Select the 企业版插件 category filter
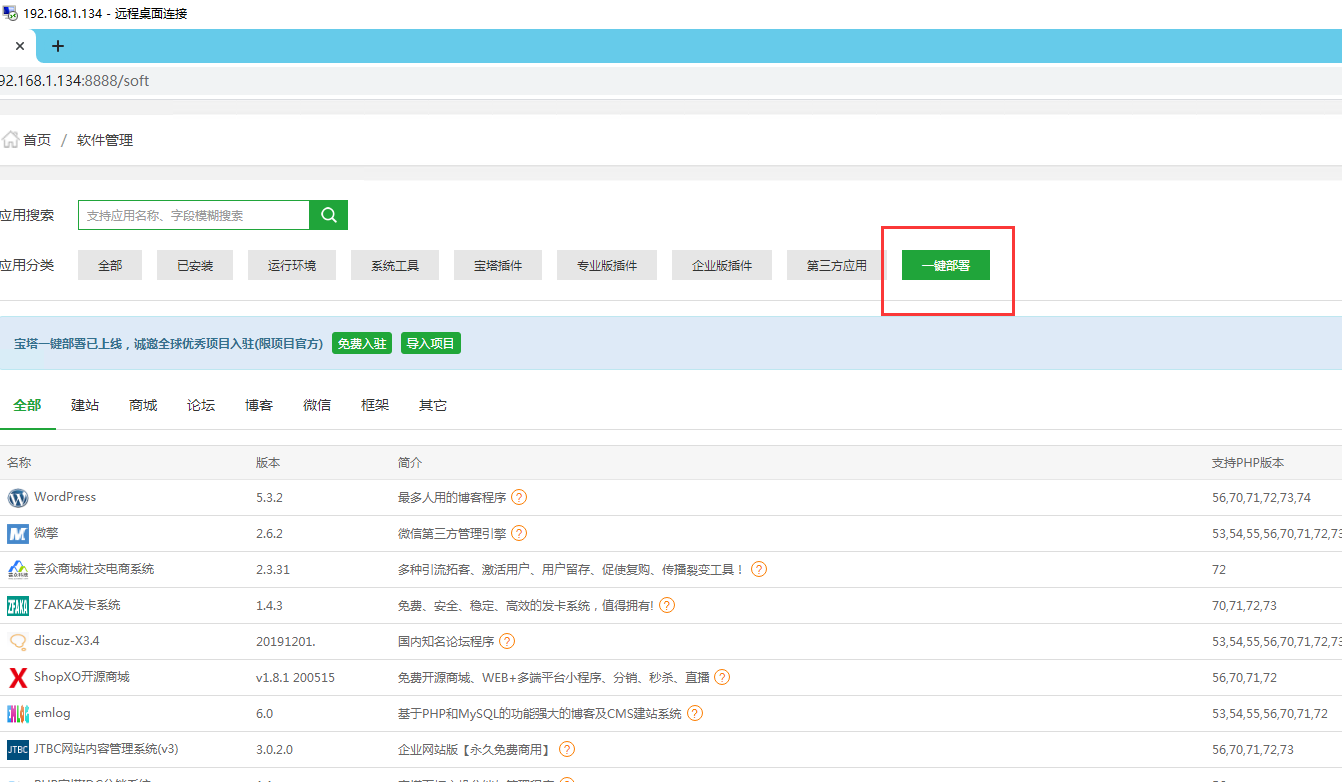This screenshot has width=1342, height=782. point(722,265)
